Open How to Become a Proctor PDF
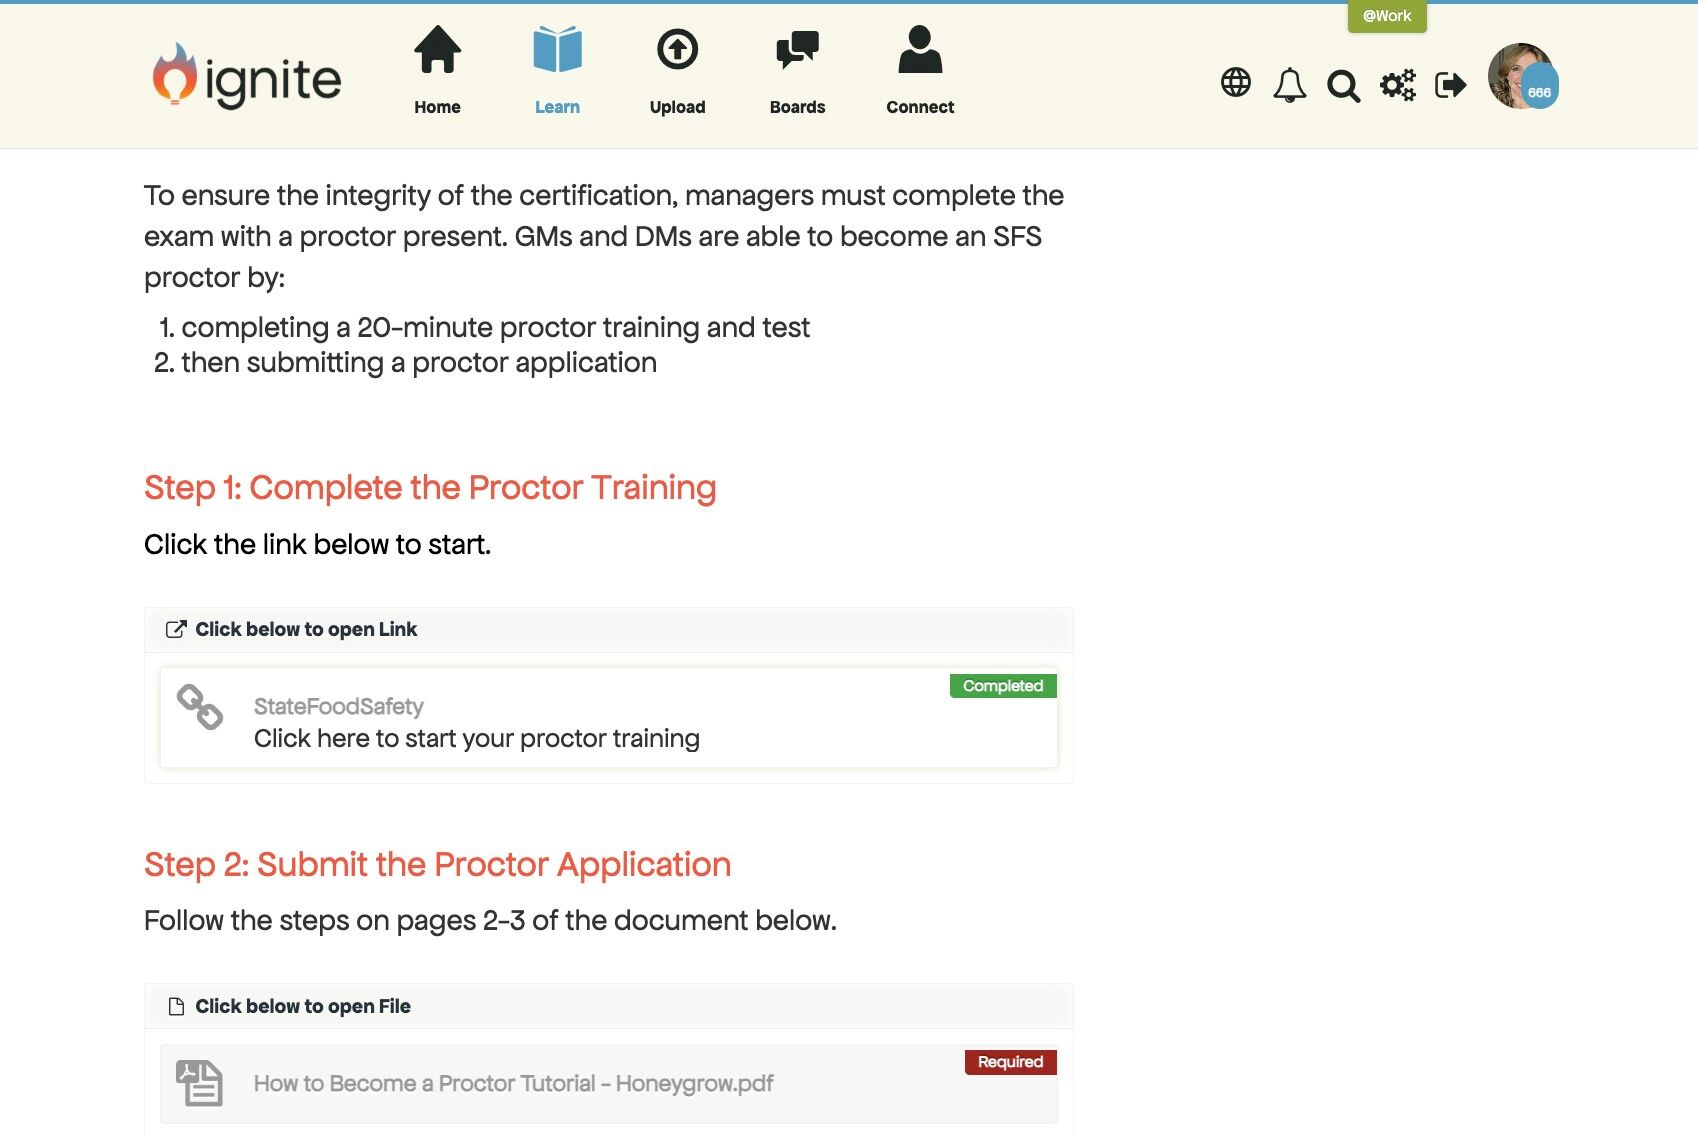 [x=513, y=1083]
